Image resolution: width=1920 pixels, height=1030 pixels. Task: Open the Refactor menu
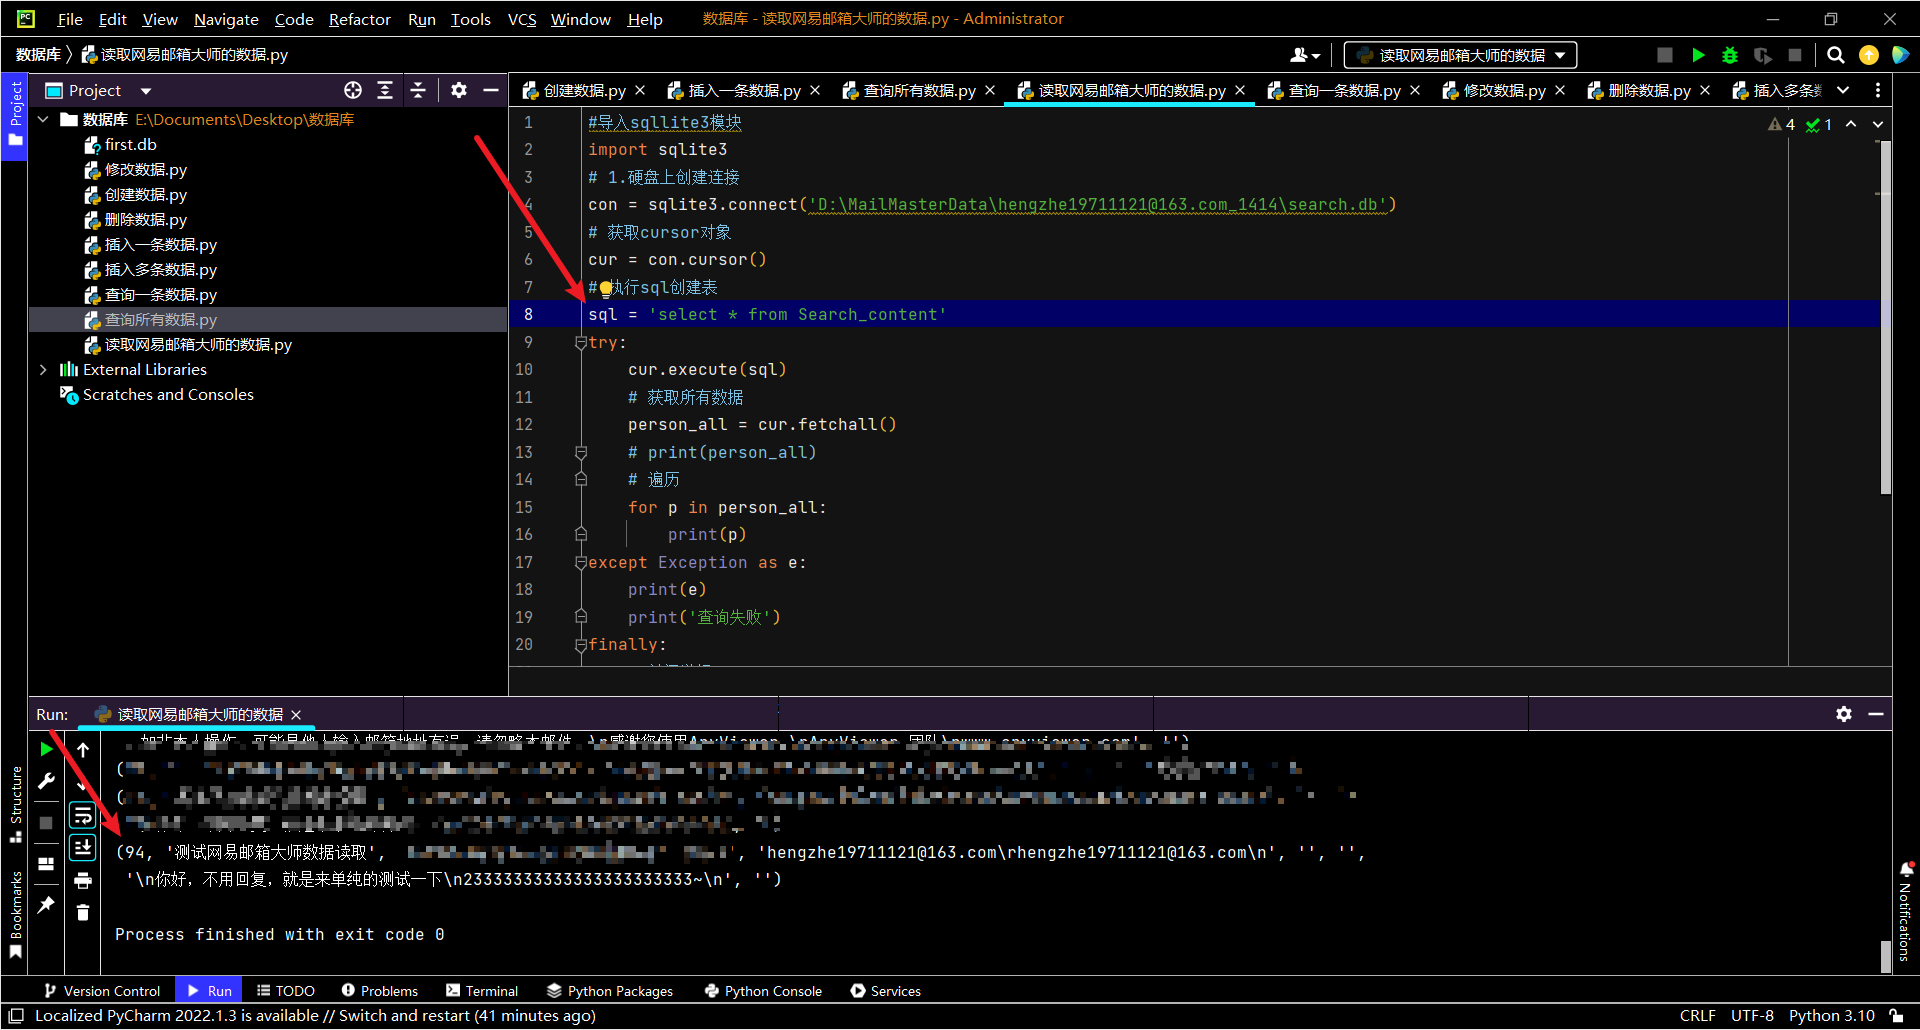point(359,19)
